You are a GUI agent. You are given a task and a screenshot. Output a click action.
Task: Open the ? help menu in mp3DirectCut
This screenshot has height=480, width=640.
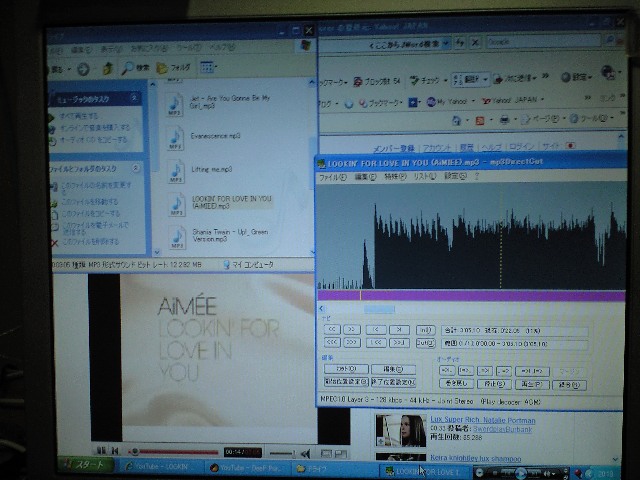coord(476,176)
